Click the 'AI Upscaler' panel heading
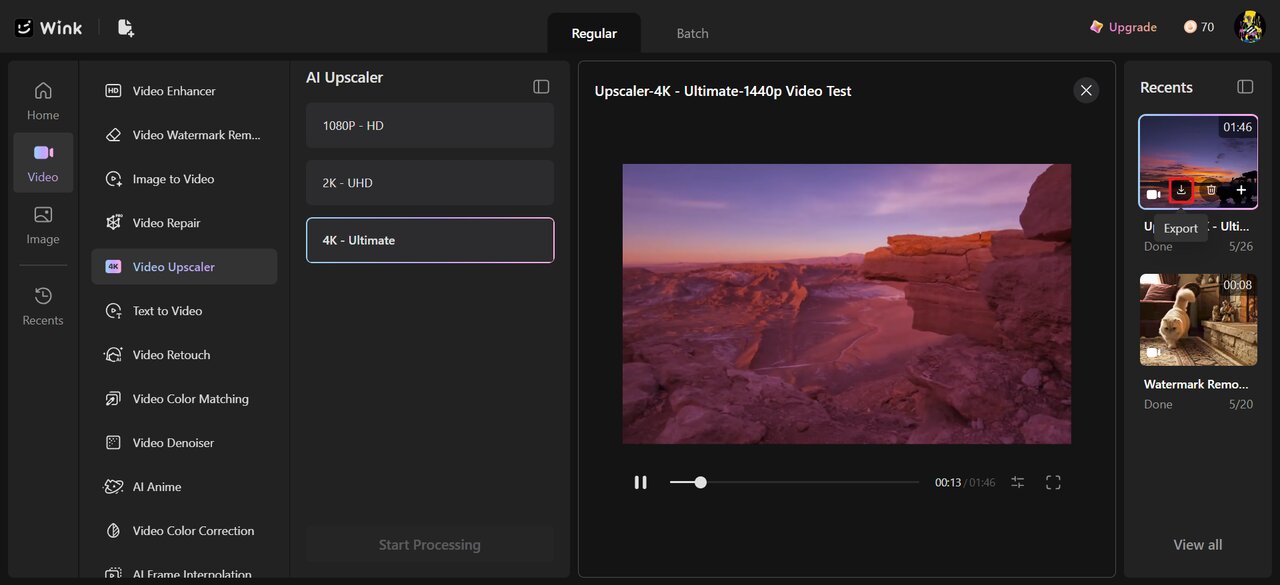The image size is (1280, 585). (345, 77)
